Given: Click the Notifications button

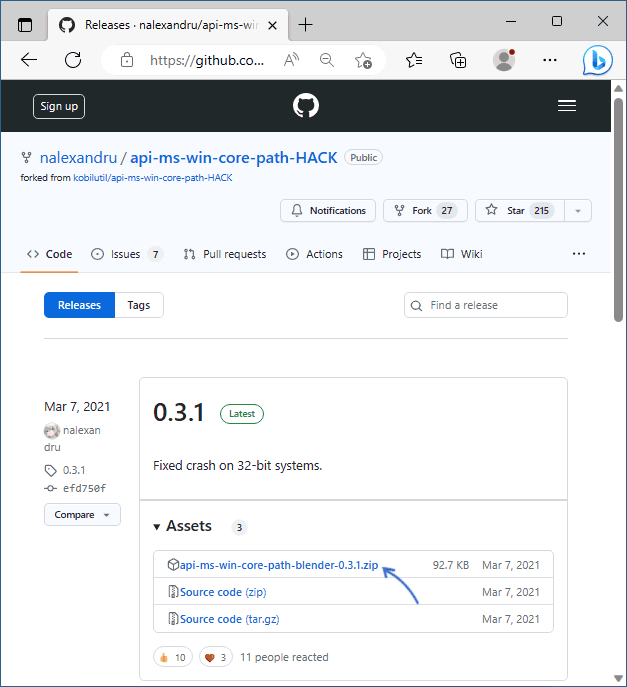Looking at the screenshot, I should 328,211.
